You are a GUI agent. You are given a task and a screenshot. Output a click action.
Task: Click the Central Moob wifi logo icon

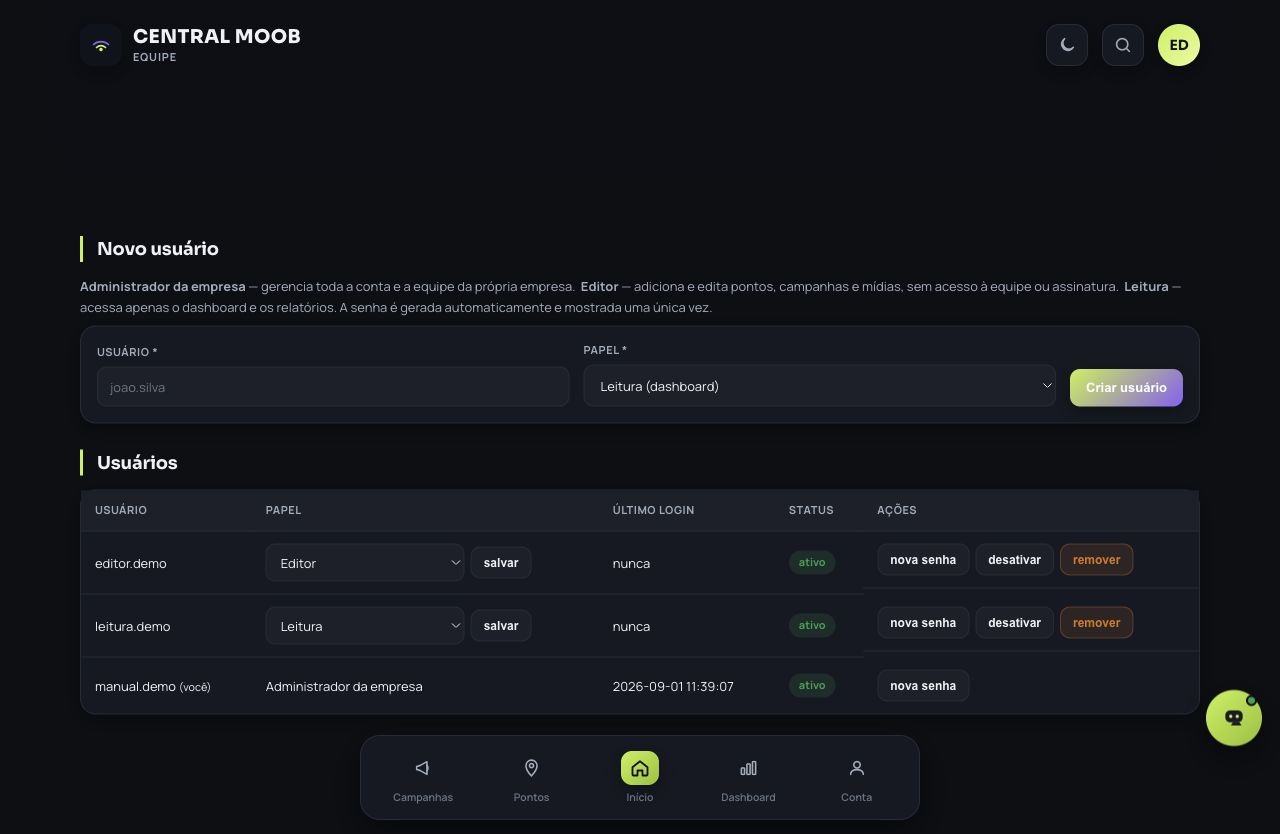click(101, 45)
